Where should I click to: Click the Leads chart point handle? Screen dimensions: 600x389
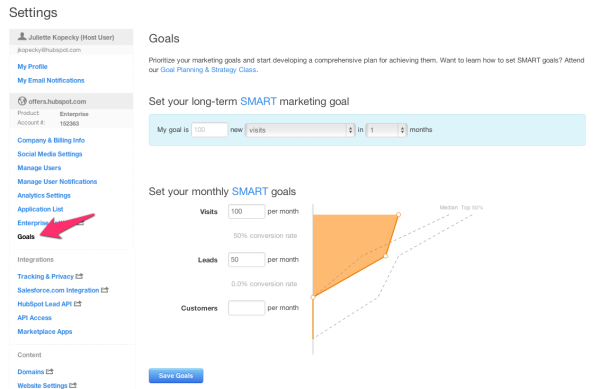point(386,256)
